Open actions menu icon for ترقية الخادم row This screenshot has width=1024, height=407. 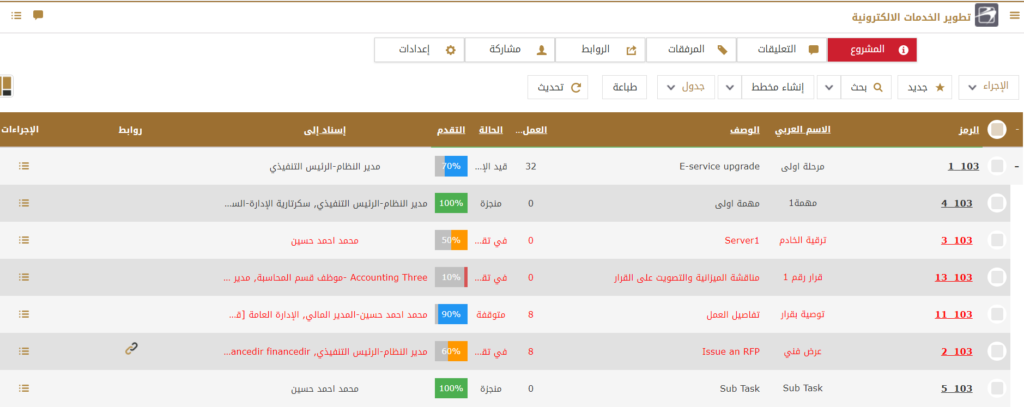(24, 241)
